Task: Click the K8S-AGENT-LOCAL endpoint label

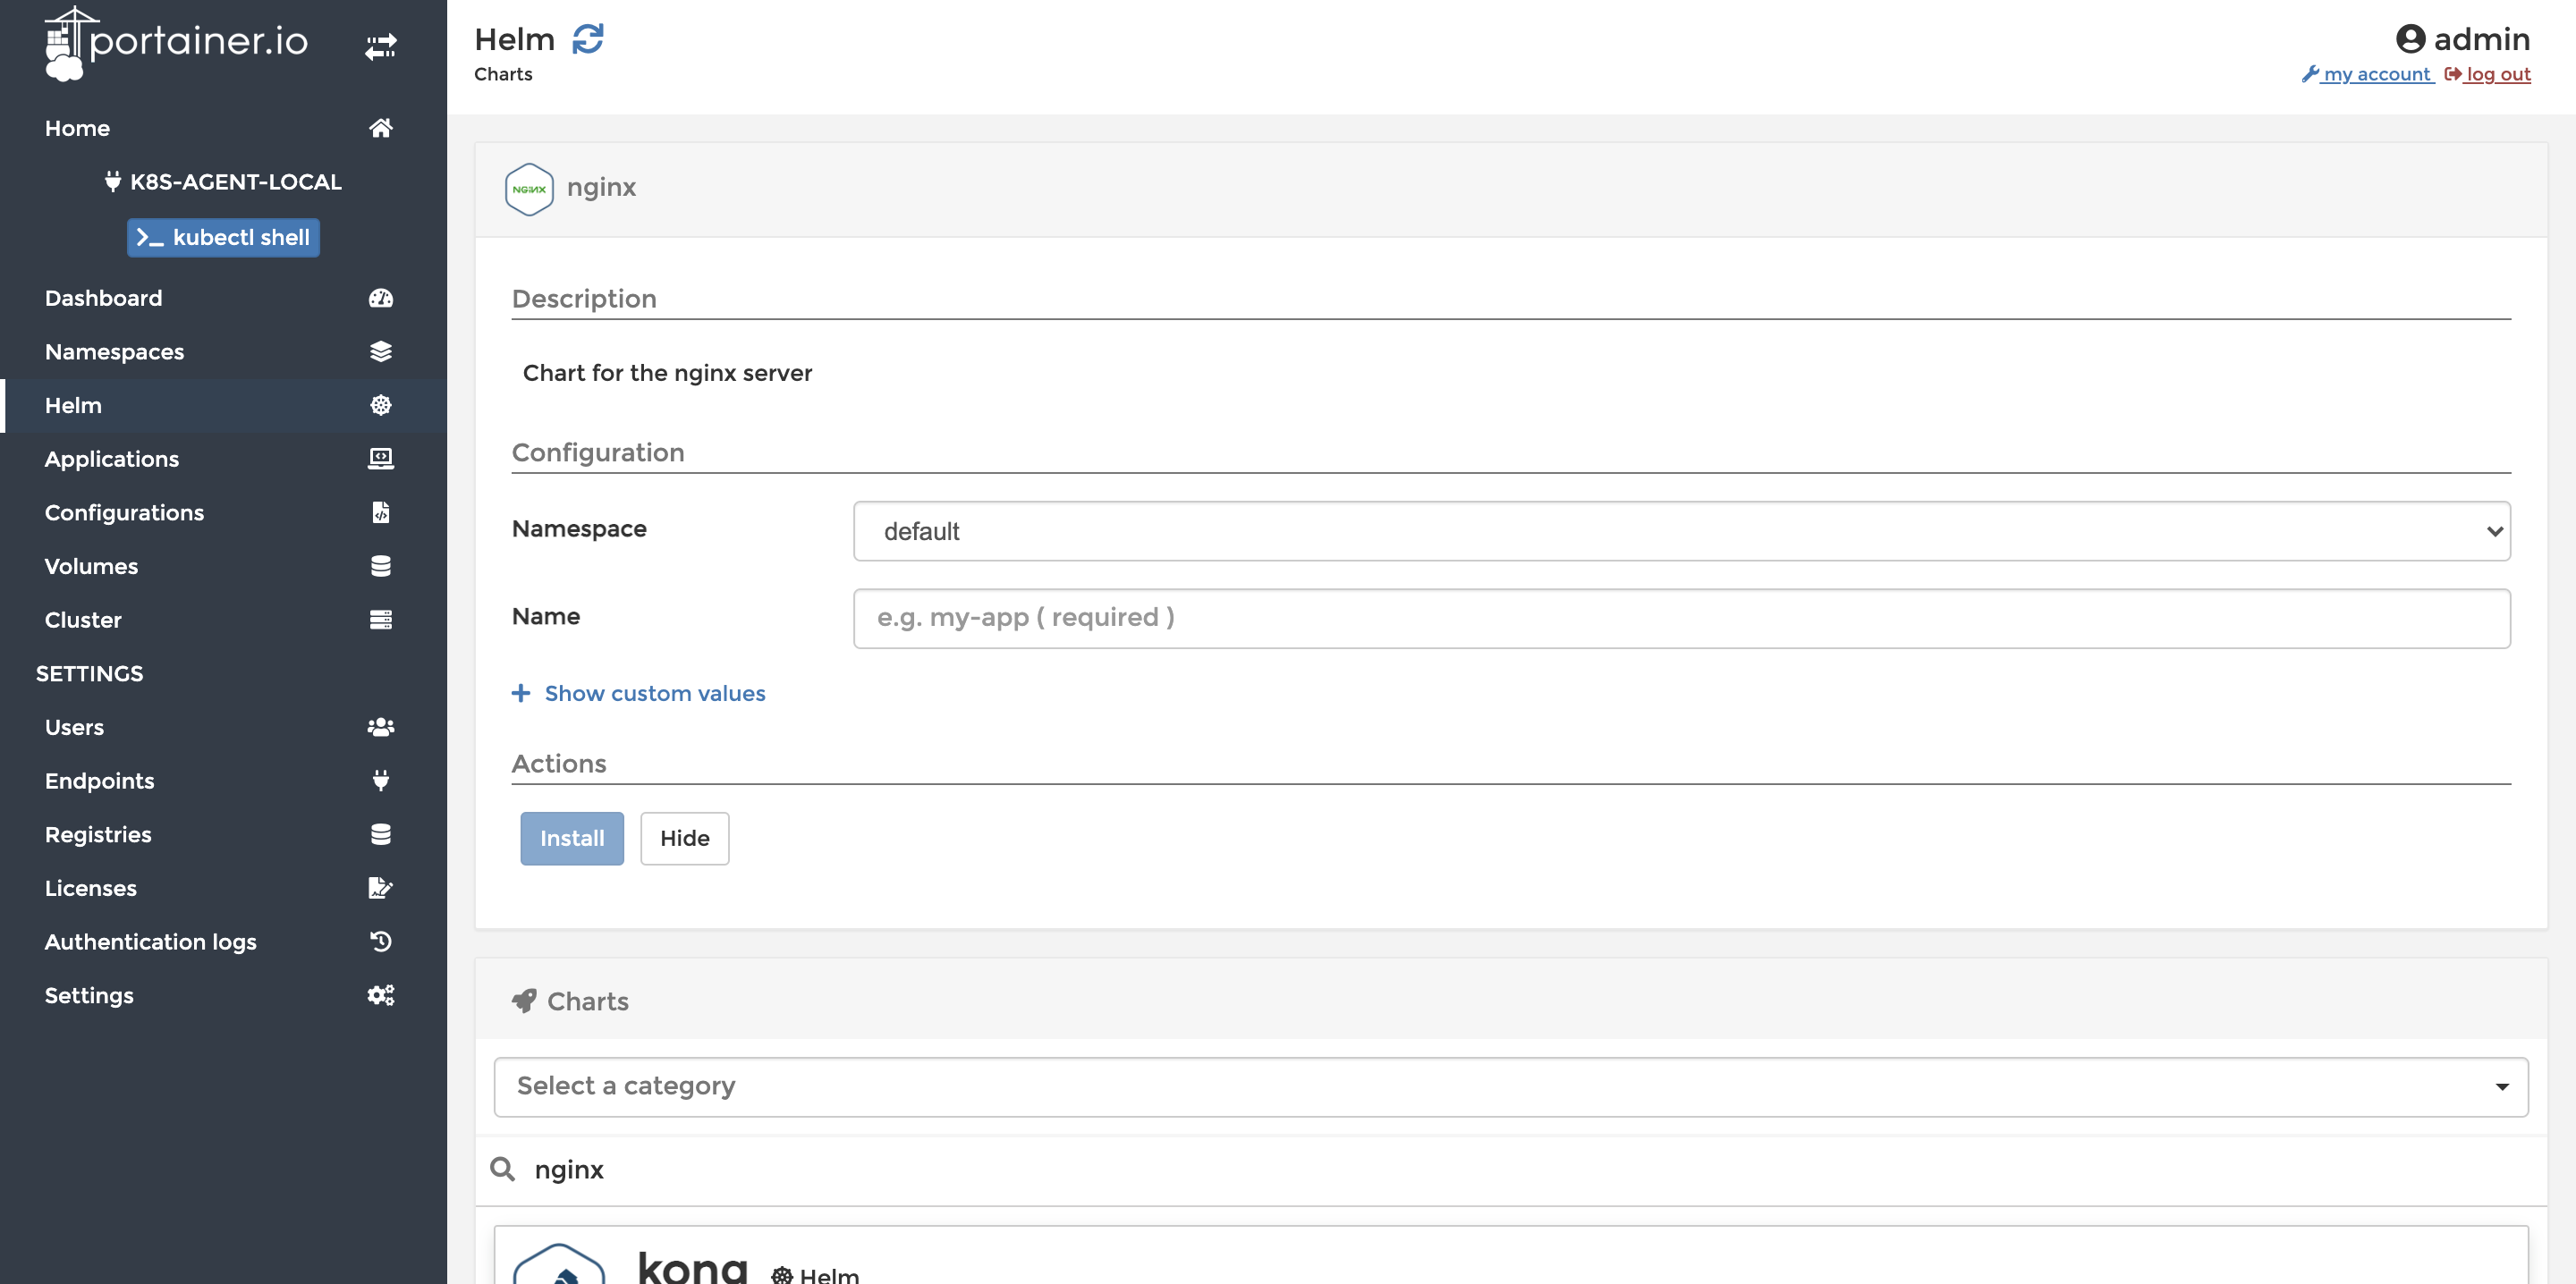Action: [223, 182]
